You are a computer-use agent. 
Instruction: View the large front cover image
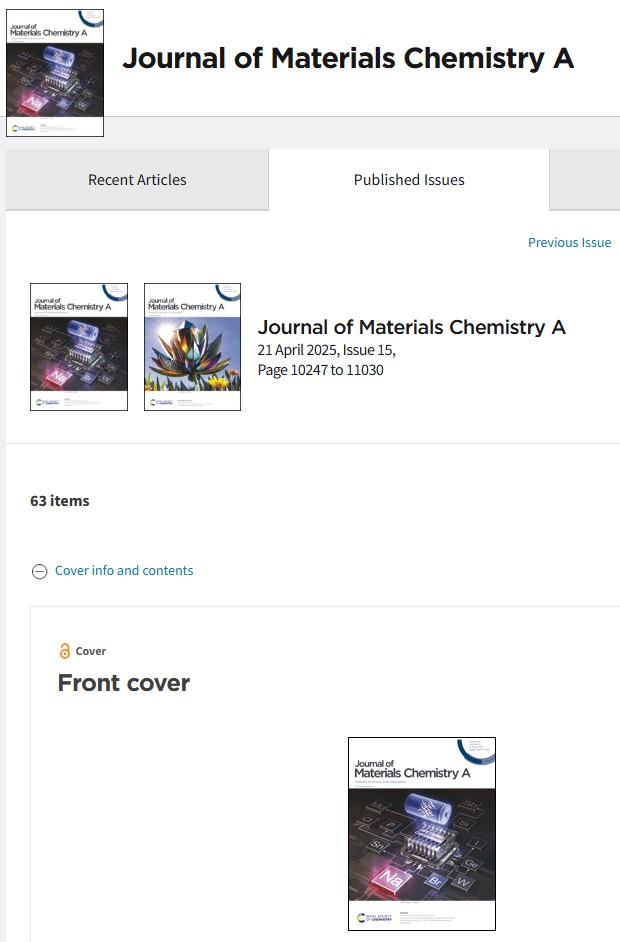[x=422, y=834]
